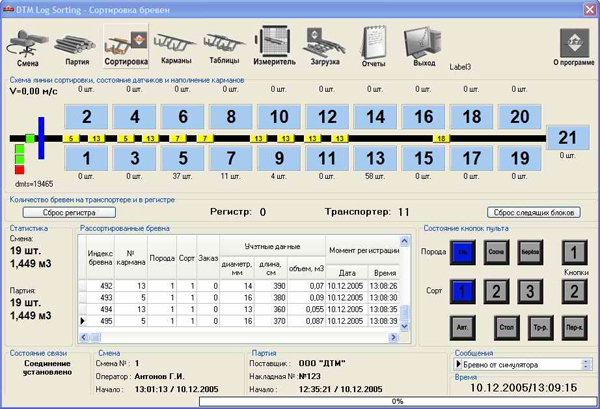
Task: Toggle the Сосна species button
Action: coord(496,252)
